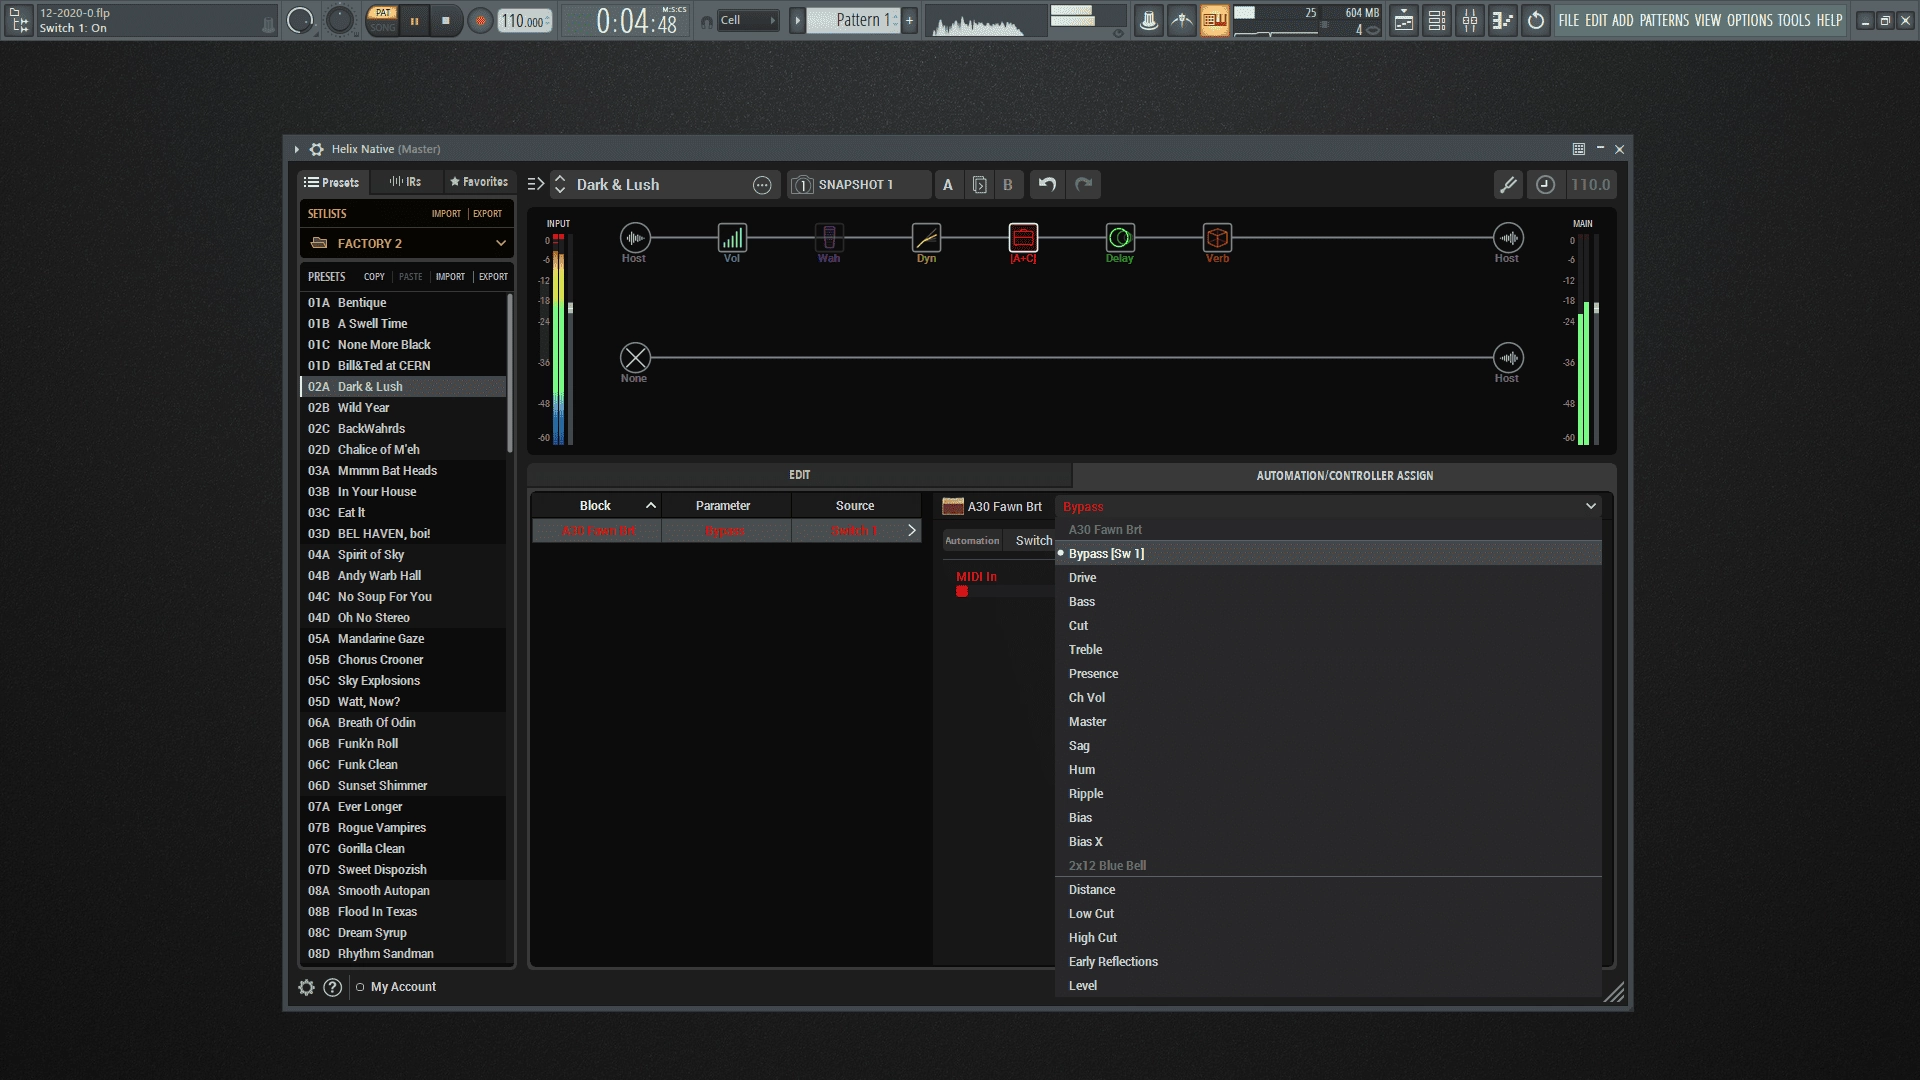The width and height of the screenshot is (1920, 1080).
Task: Click the Vol block in signal chain
Action: pyautogui.click(x=732, y=238)
